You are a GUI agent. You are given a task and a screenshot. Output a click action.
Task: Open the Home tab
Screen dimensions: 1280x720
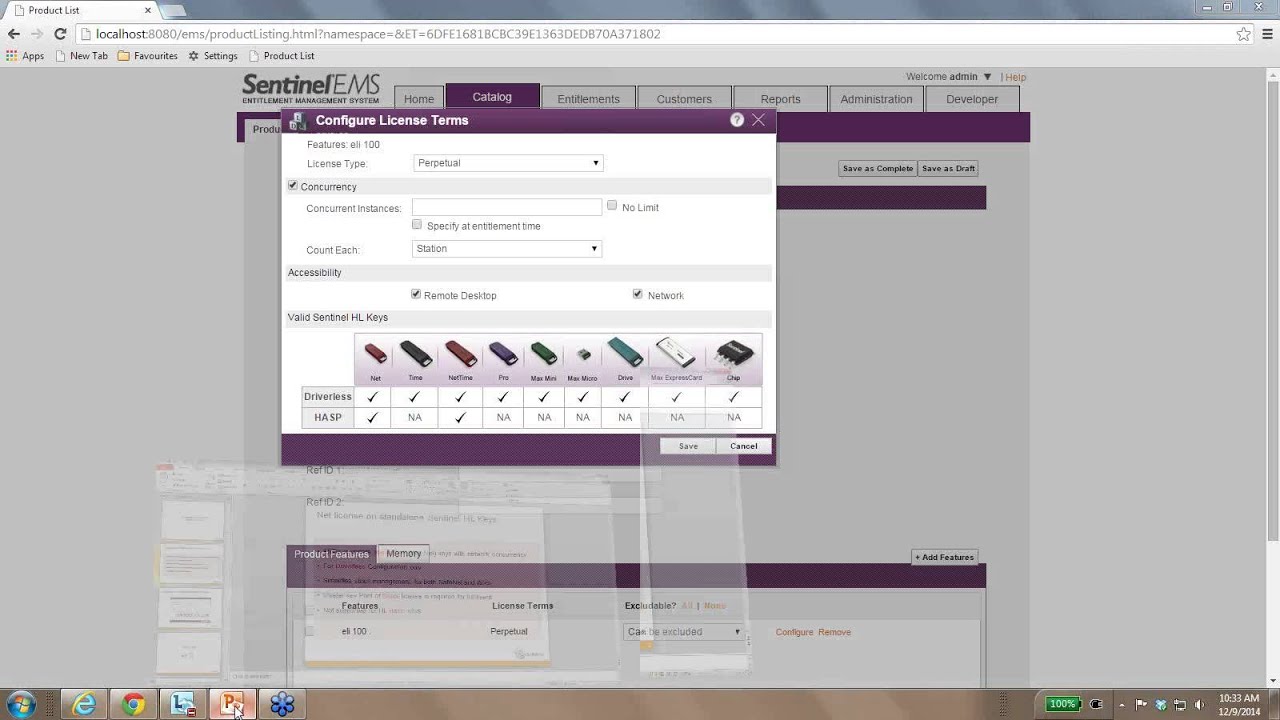[x=419, y=99]
